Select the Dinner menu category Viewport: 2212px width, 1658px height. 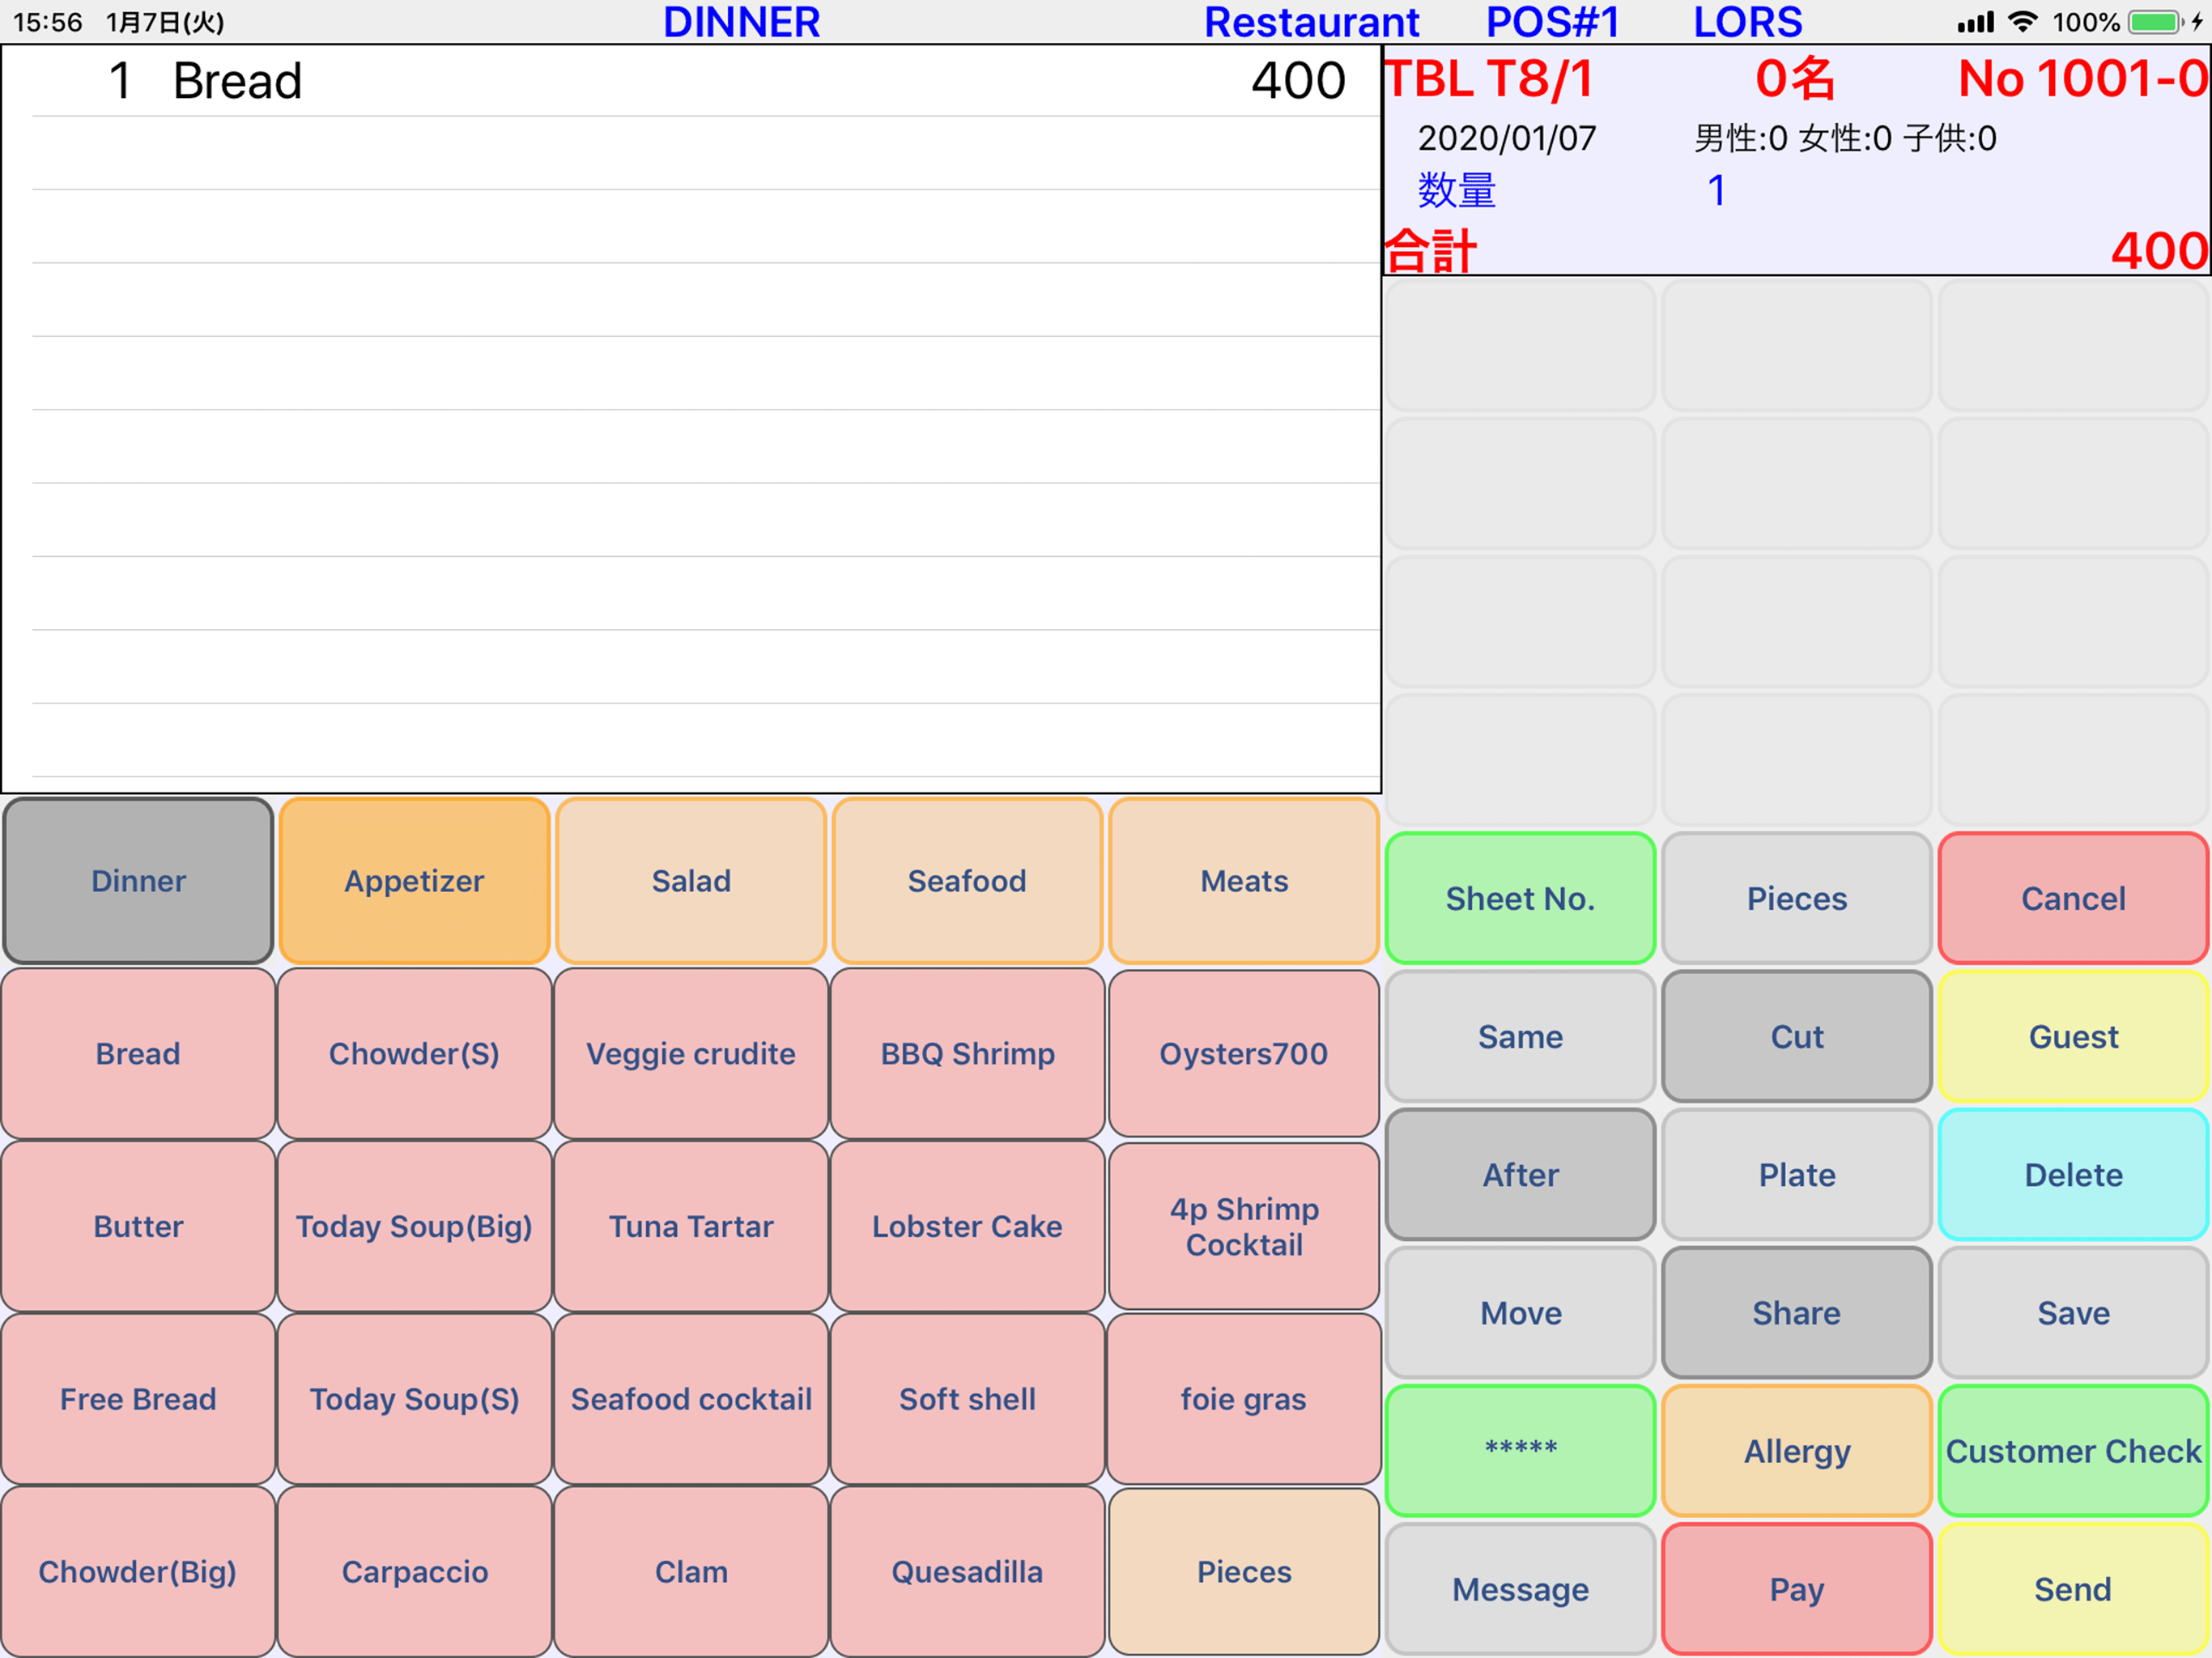(x=138, y=881)
